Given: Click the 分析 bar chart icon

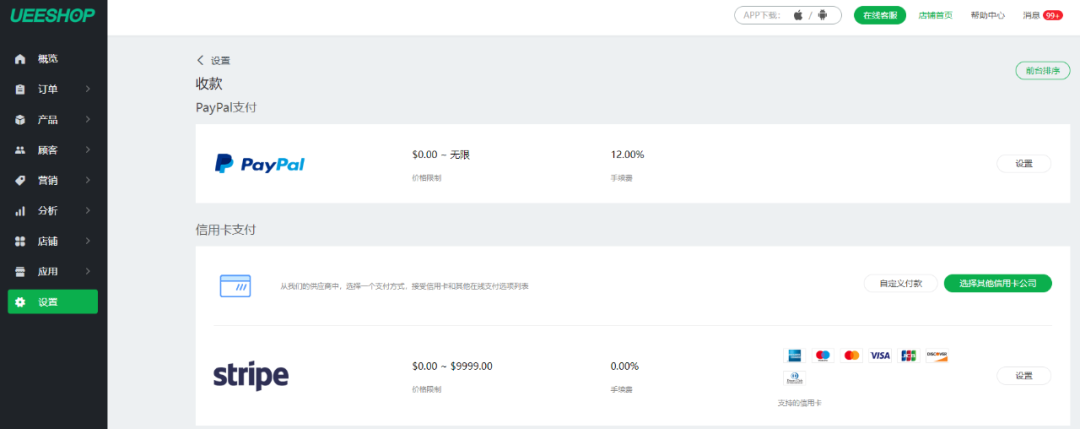Looking at the screenshot, I should coord(20,211).
